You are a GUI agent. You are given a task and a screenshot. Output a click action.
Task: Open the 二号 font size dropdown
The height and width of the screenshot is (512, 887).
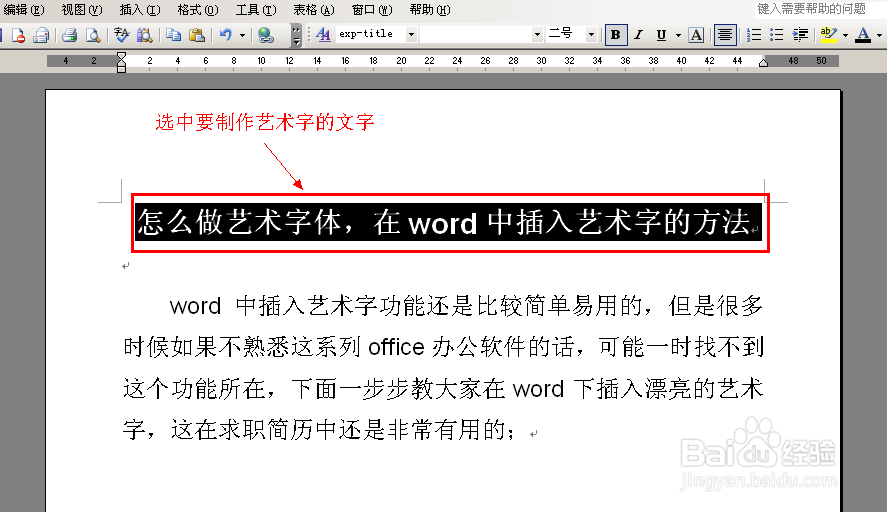click(591, 35)
